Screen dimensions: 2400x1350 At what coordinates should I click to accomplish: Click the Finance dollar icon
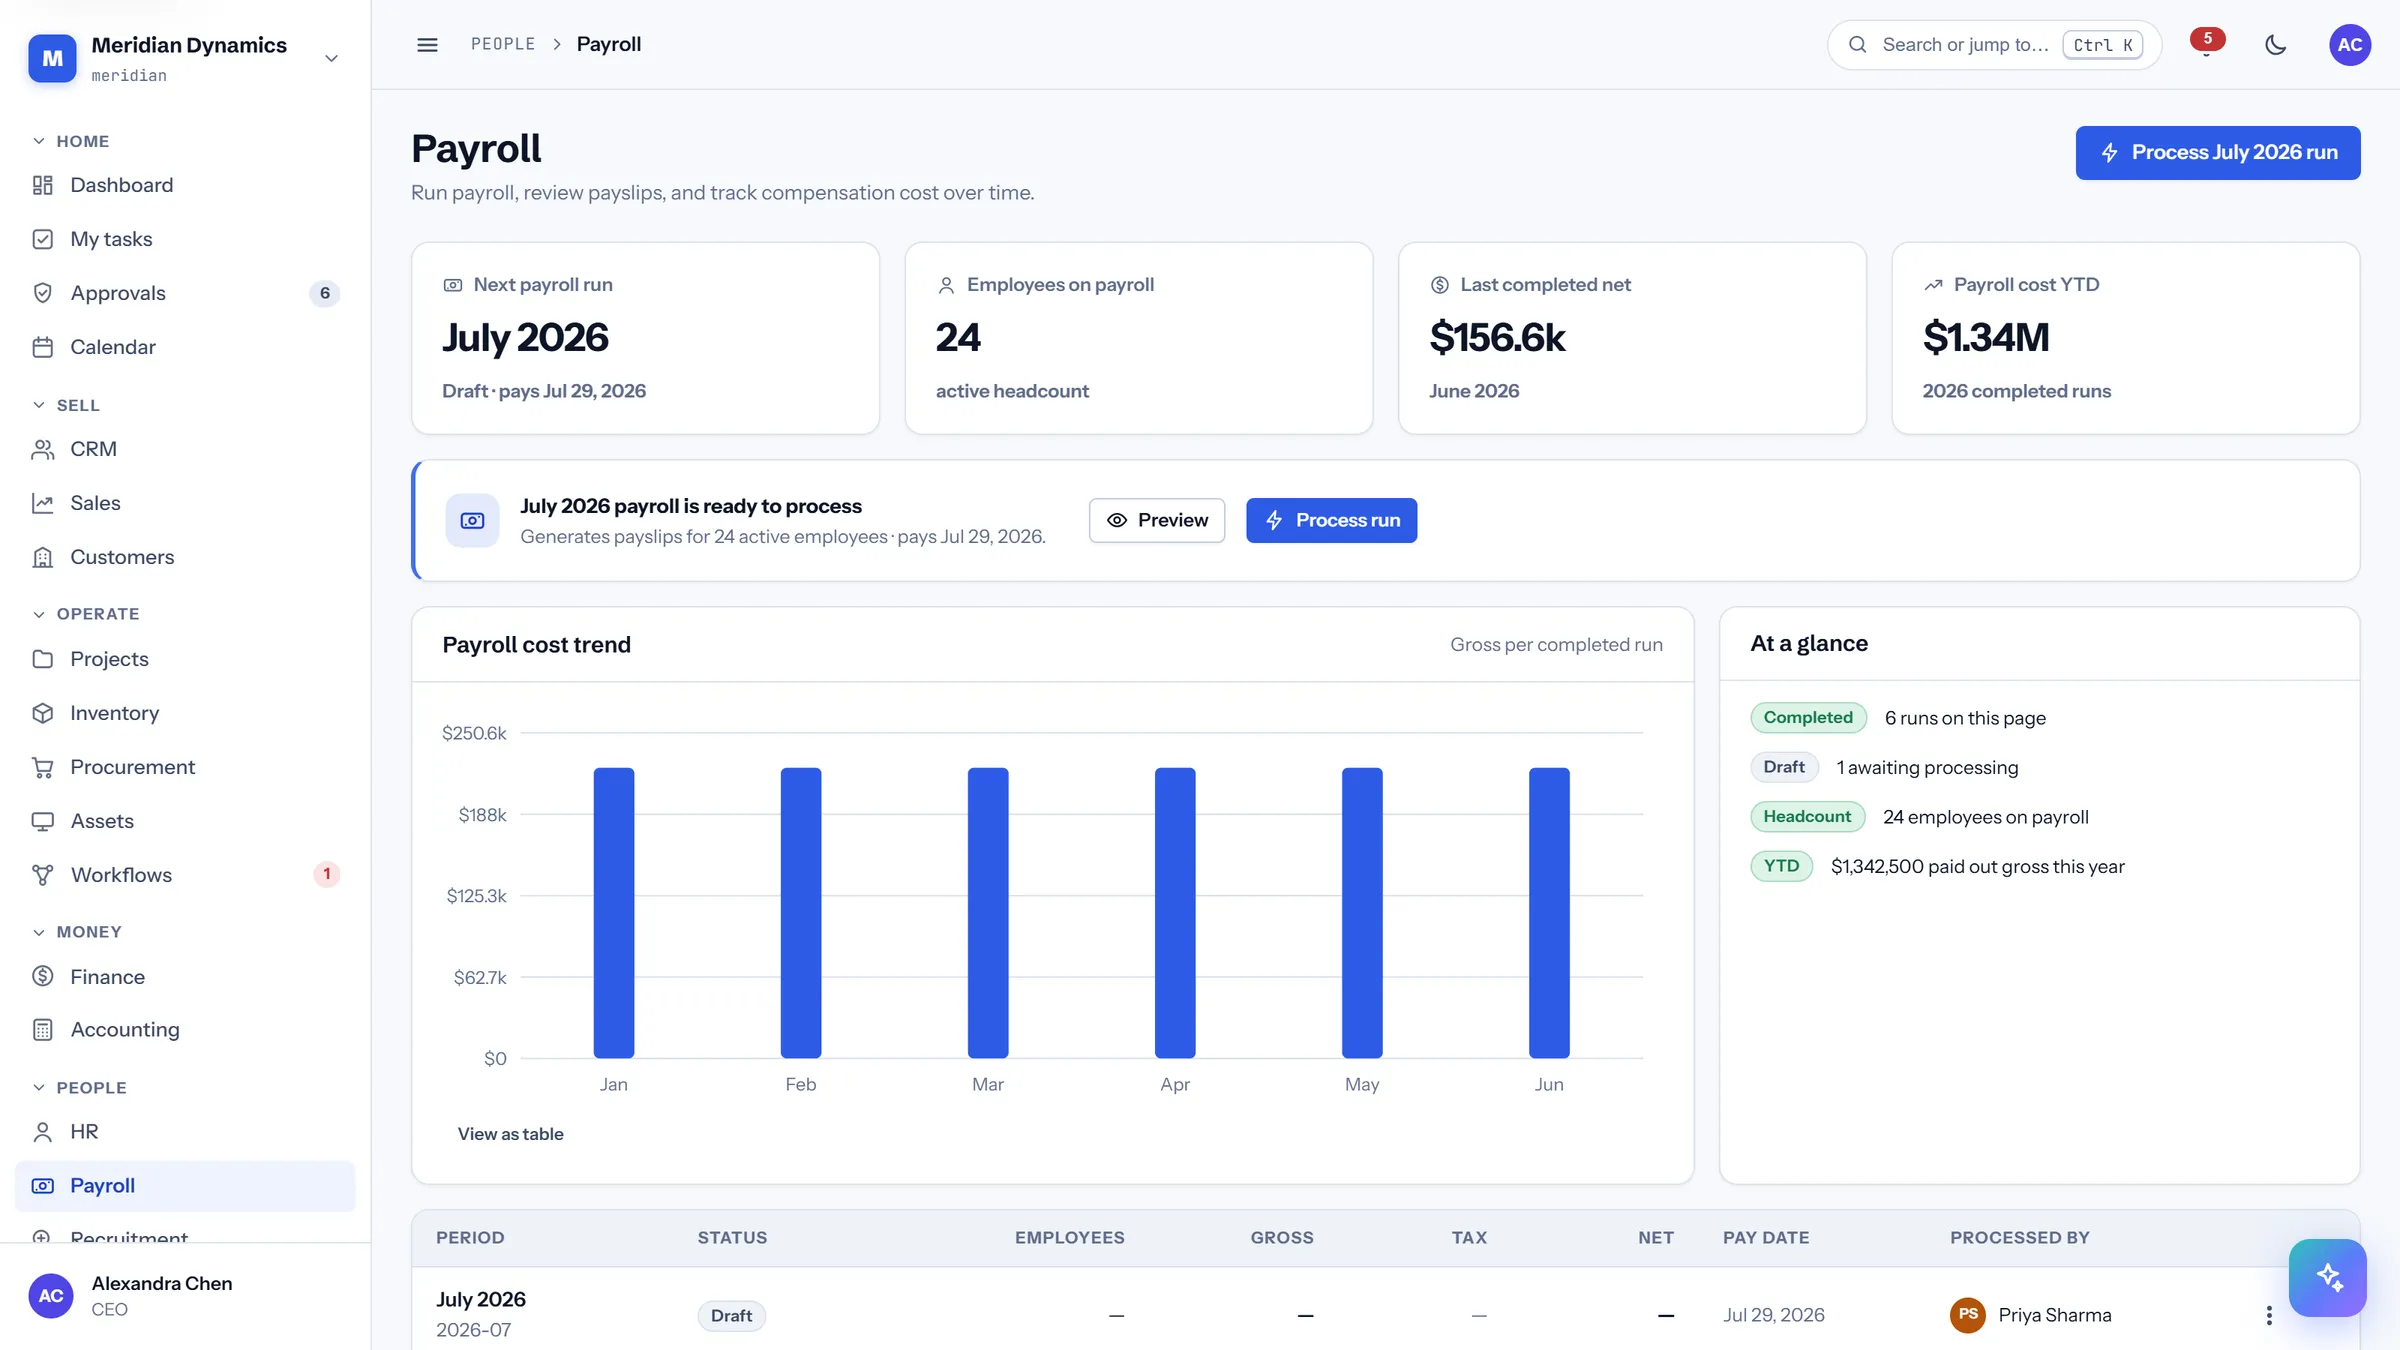42,976
